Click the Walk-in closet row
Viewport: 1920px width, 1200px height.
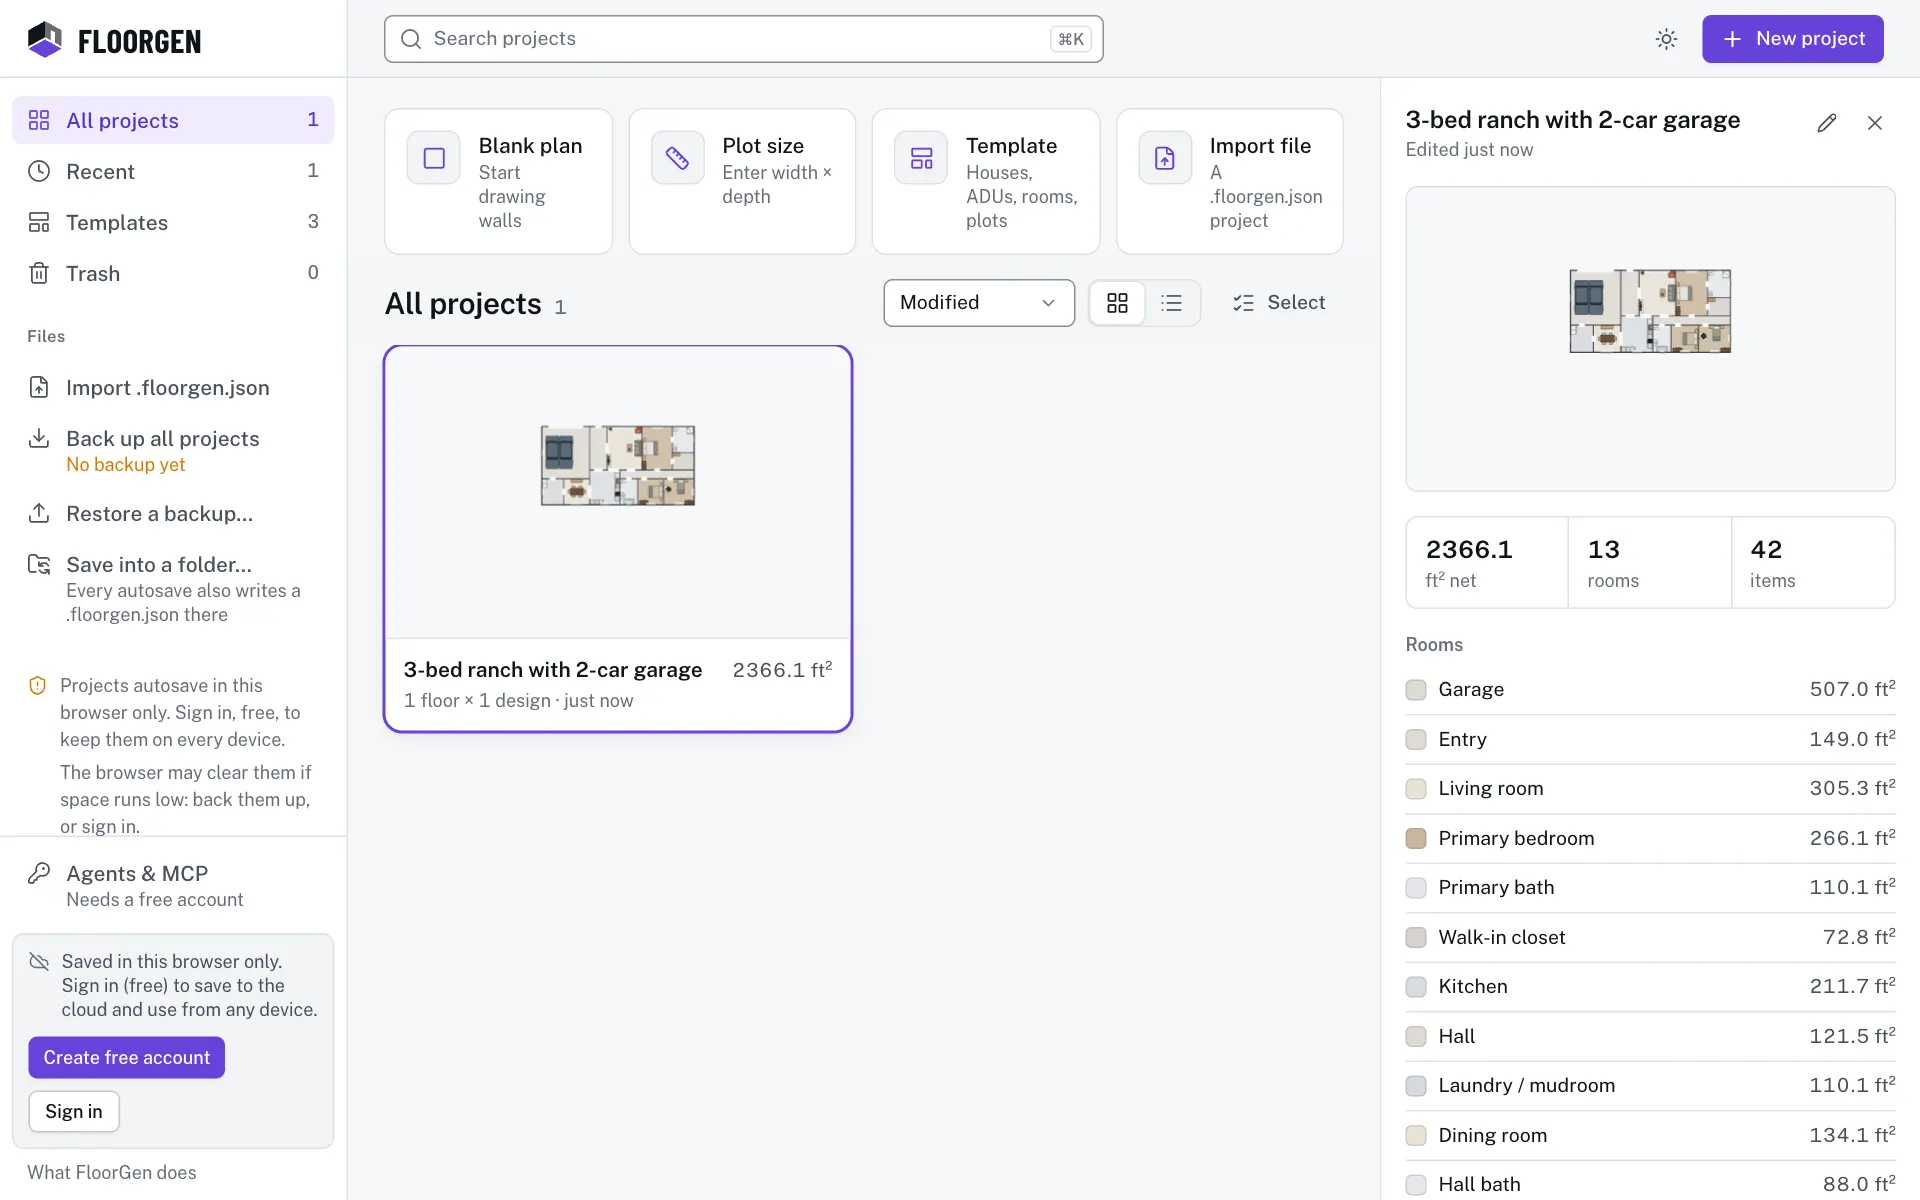1650,937
